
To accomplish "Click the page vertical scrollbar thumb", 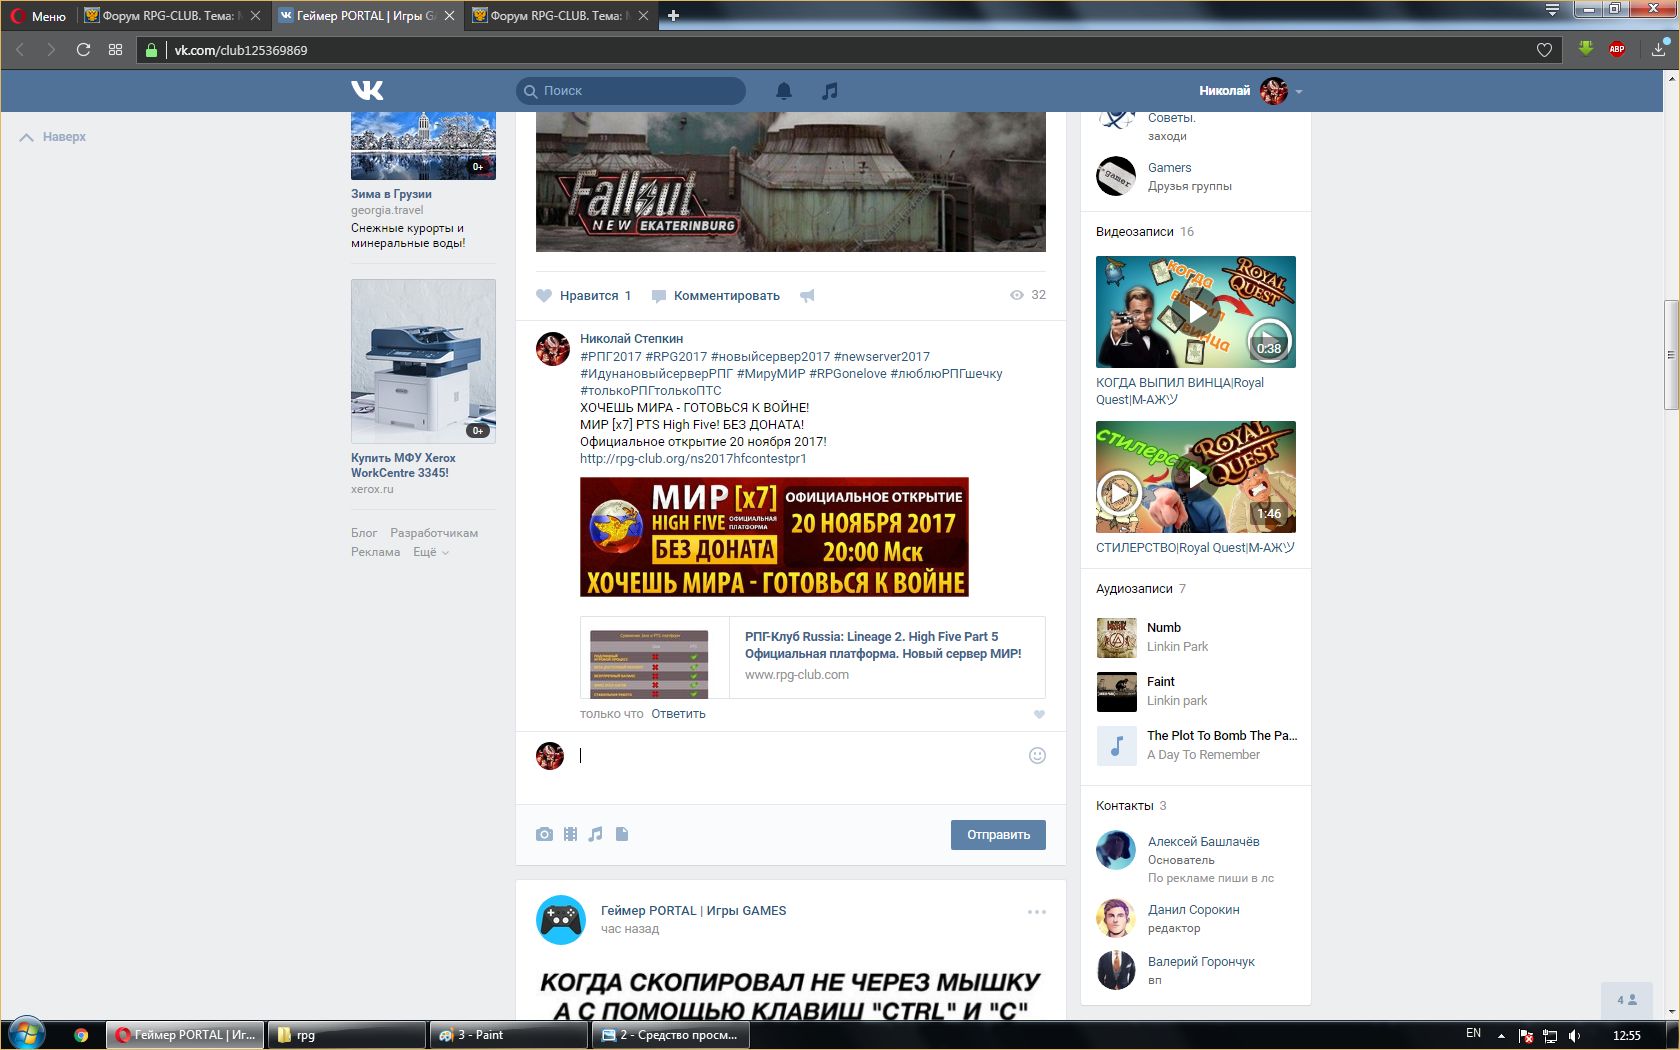I will pos(1671,354).
